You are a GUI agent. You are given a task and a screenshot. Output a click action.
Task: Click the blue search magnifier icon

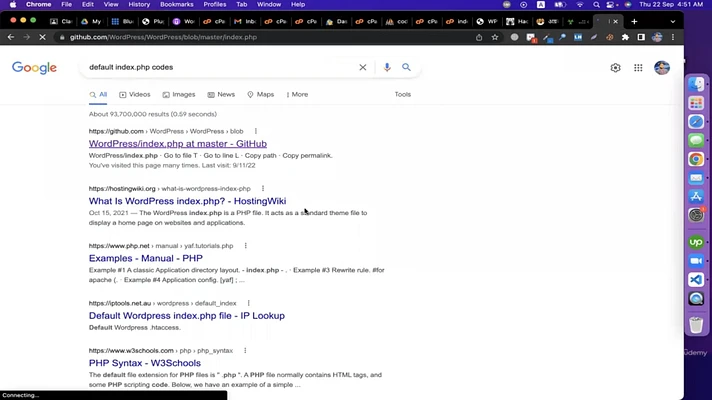(x=406, y=67)
